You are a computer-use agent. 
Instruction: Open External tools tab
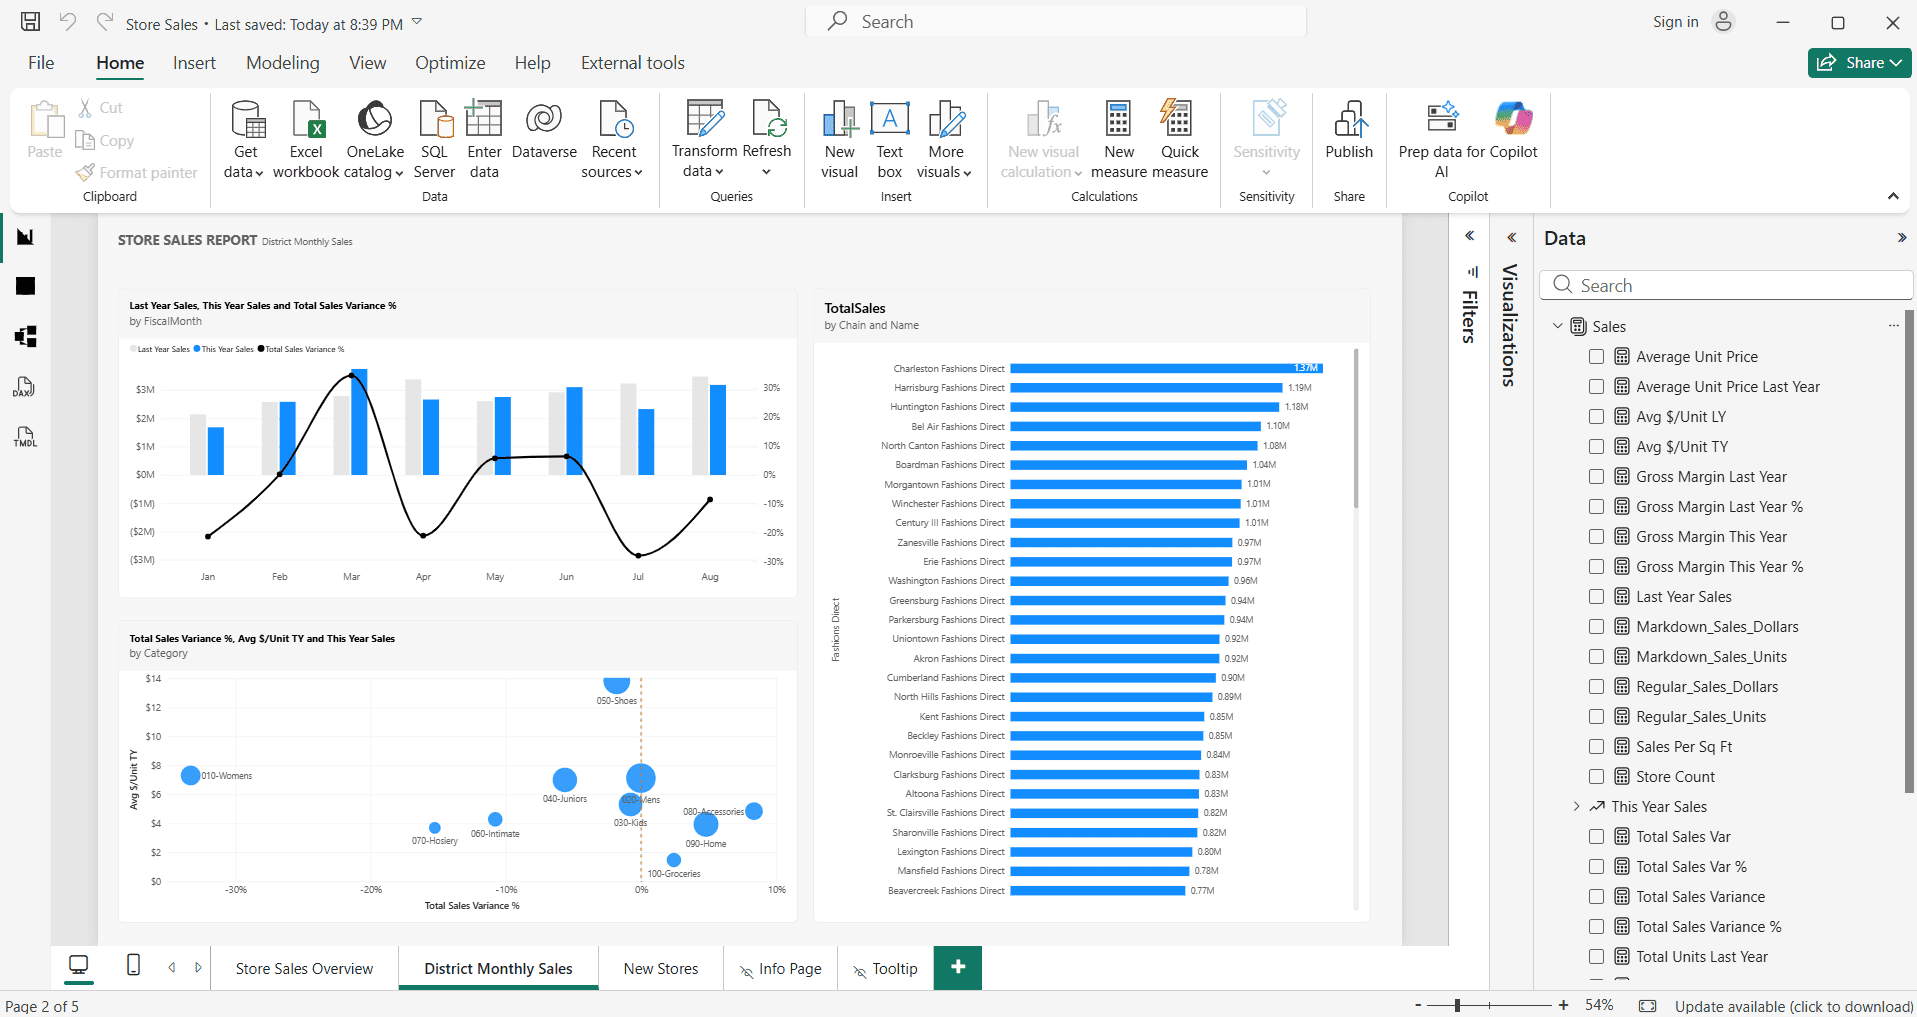tap(633, 63)
